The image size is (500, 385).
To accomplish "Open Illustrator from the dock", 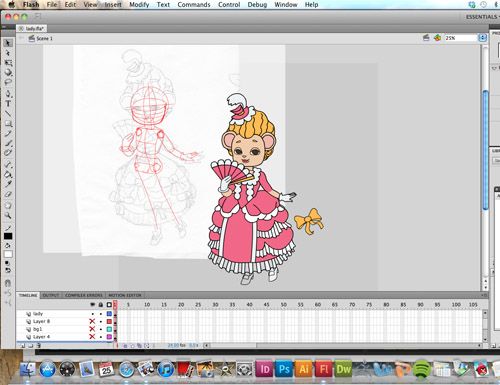I will coord(304,369).
